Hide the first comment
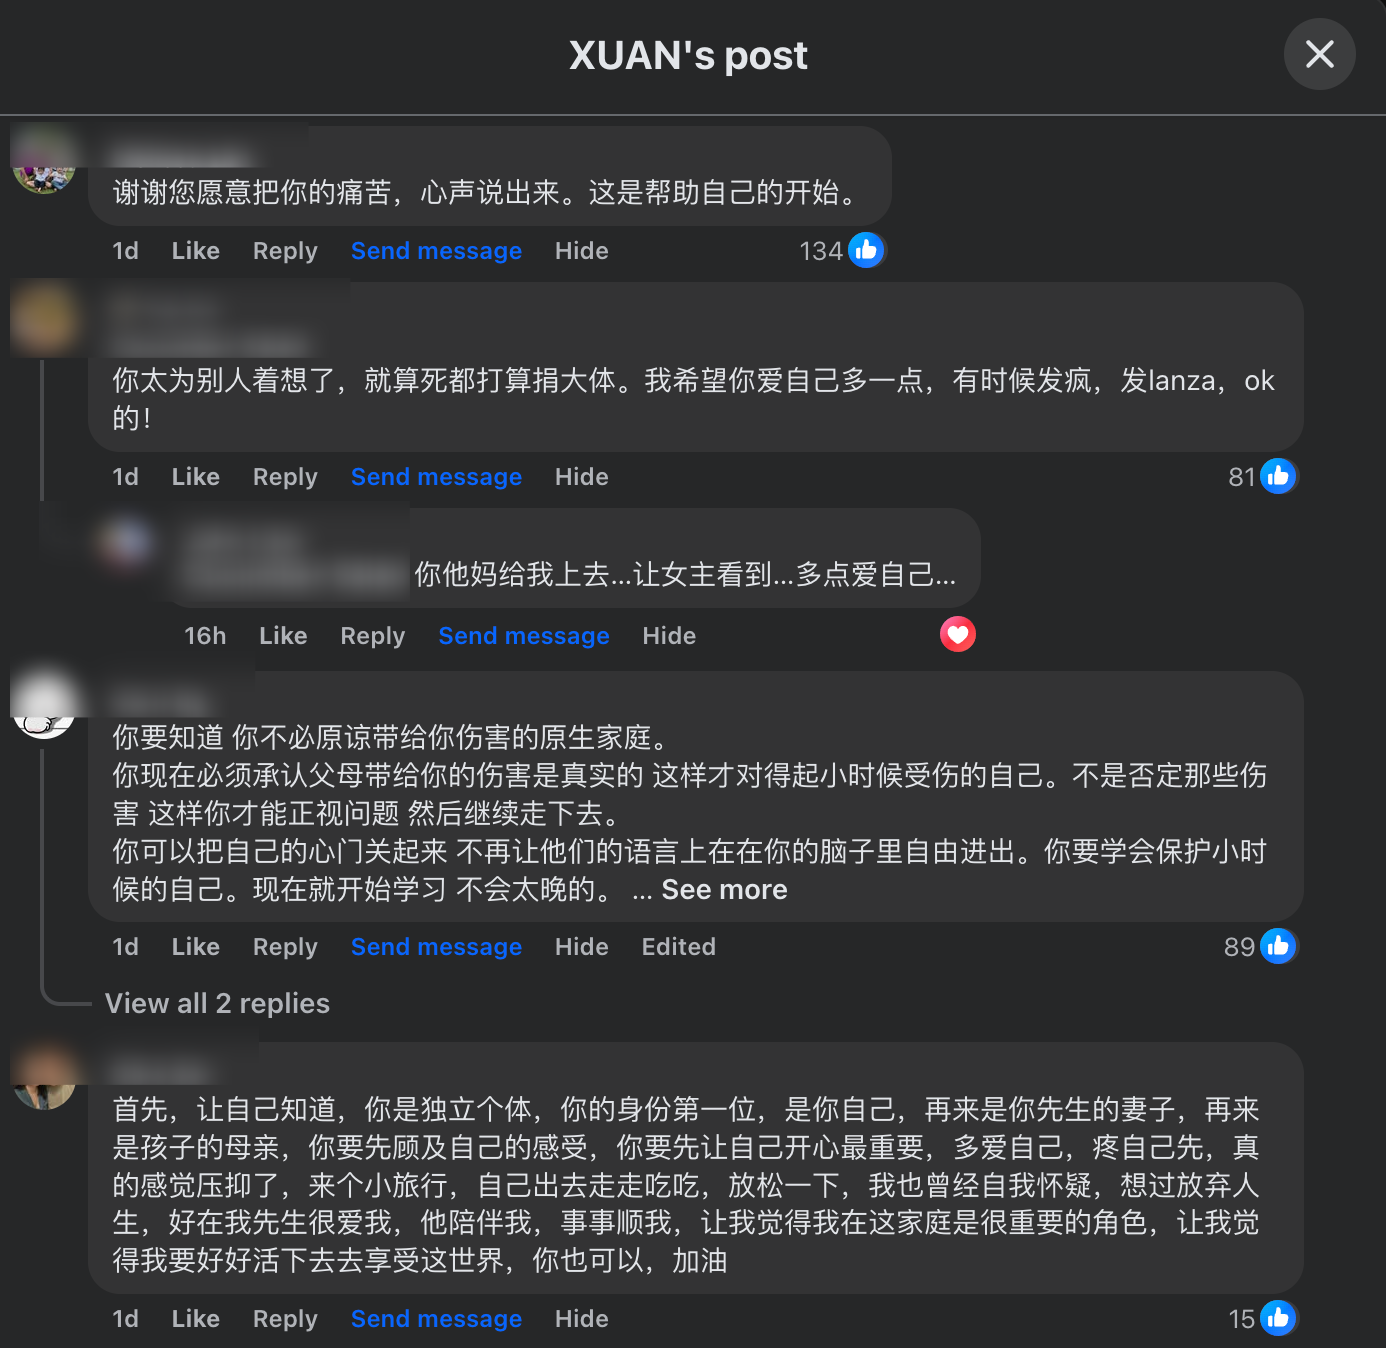 pyautogui.click(x=582, y=251)
